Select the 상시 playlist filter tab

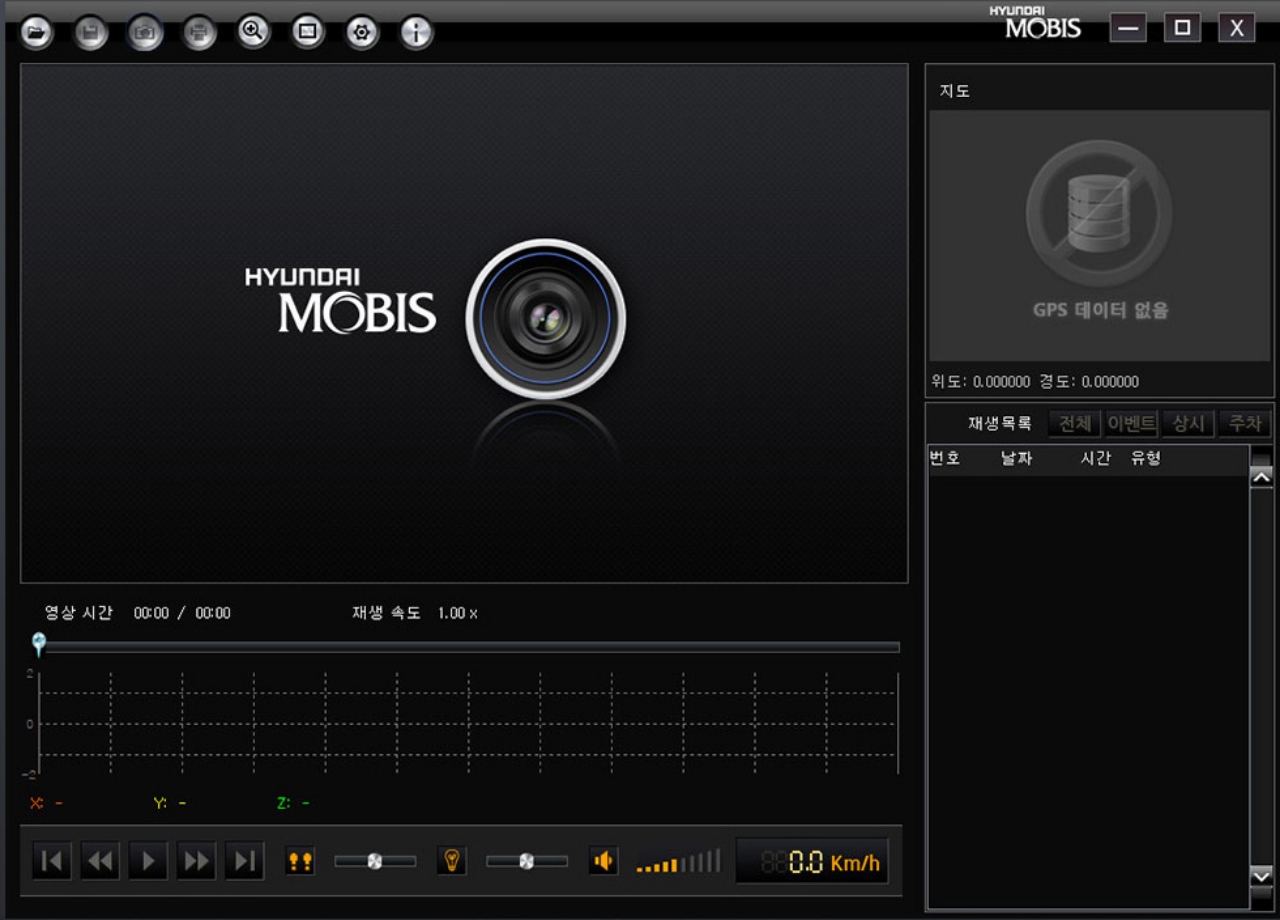[x=1188, y=423]
